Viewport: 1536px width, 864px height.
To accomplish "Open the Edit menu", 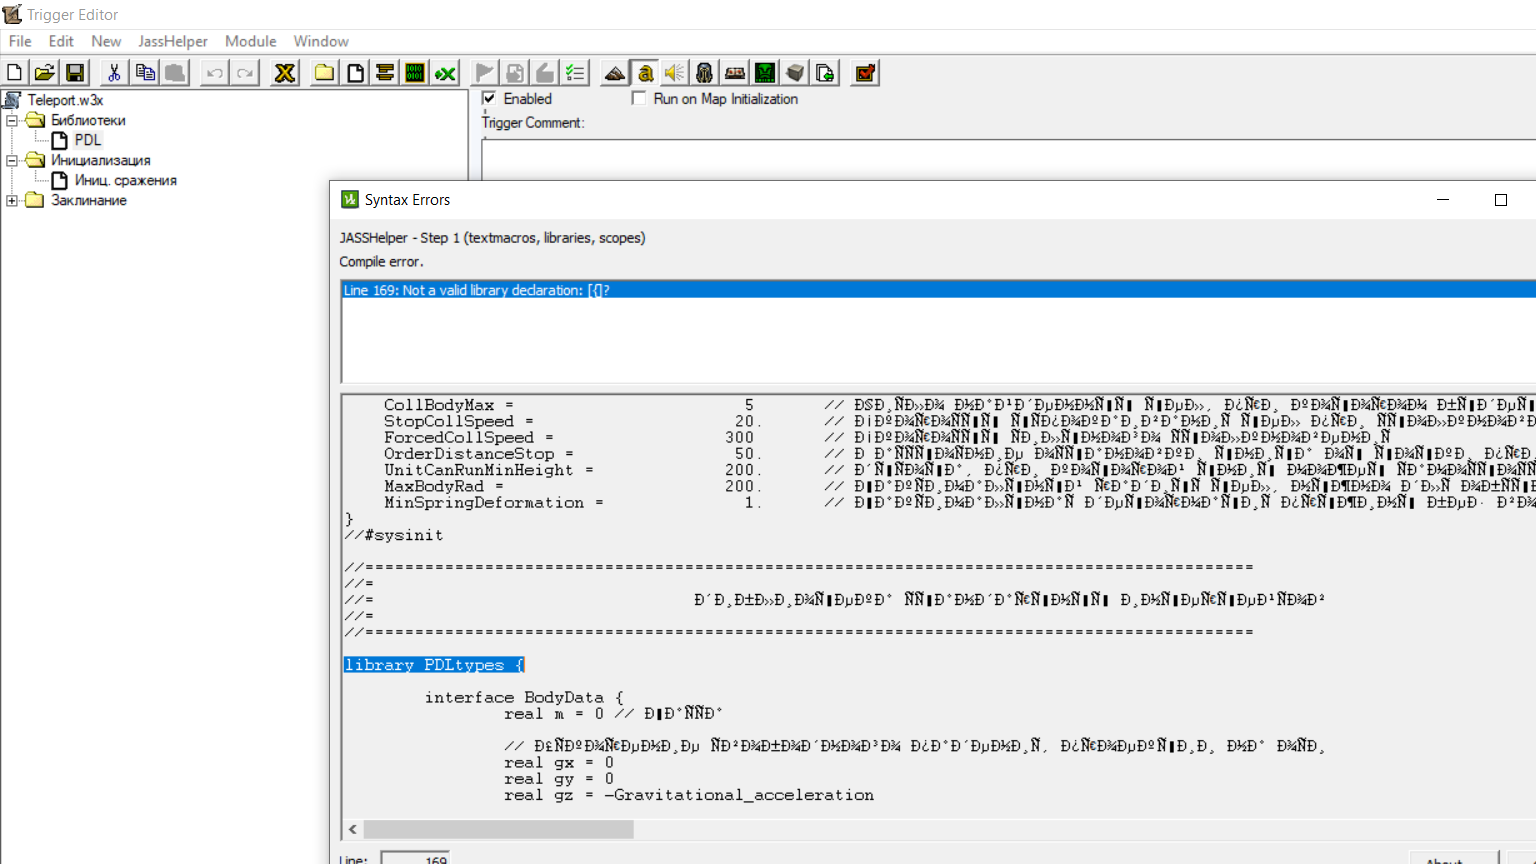I will (x=61, y=41).
